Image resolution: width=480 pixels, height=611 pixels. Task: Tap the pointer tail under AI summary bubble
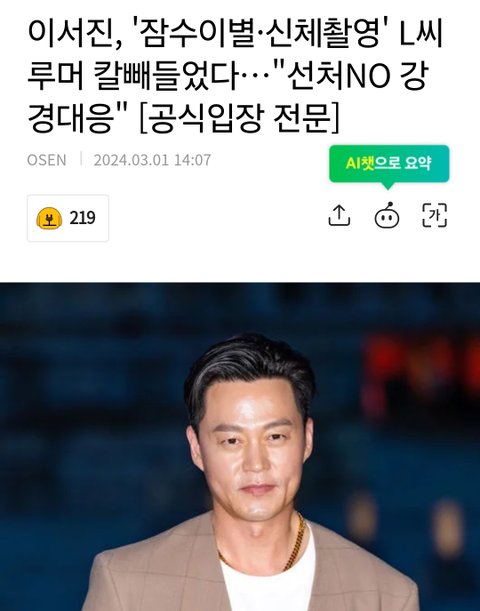(x=387, y=186)
